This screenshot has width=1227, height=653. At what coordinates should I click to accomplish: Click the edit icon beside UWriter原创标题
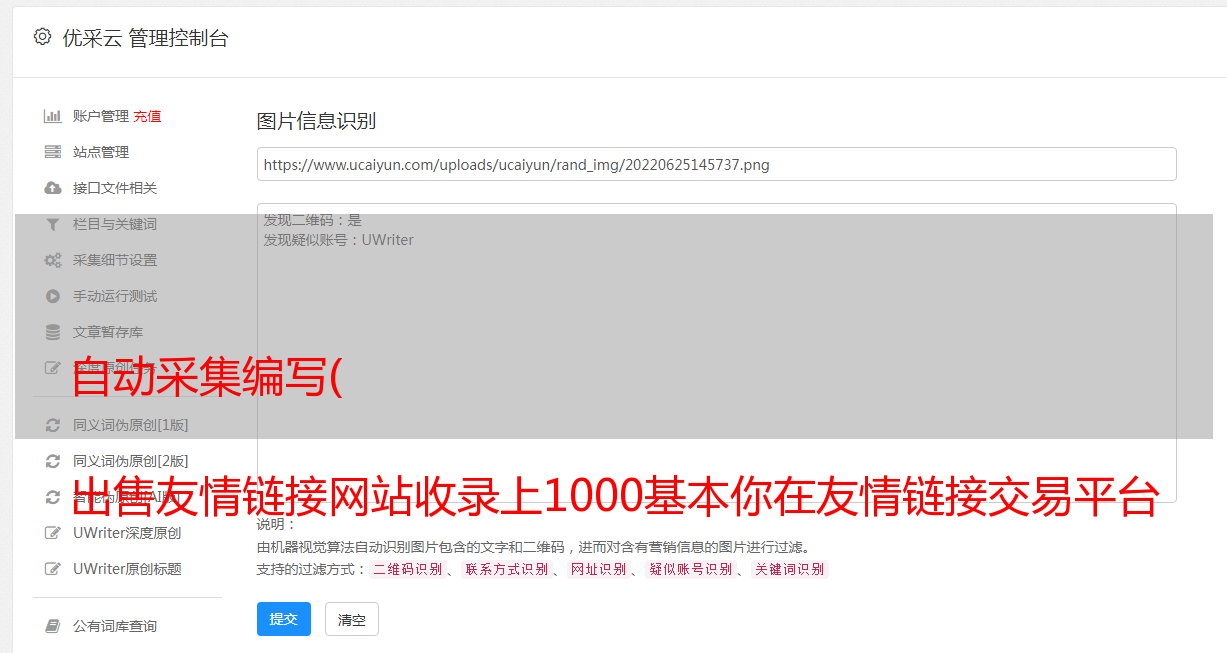(53, 569)
